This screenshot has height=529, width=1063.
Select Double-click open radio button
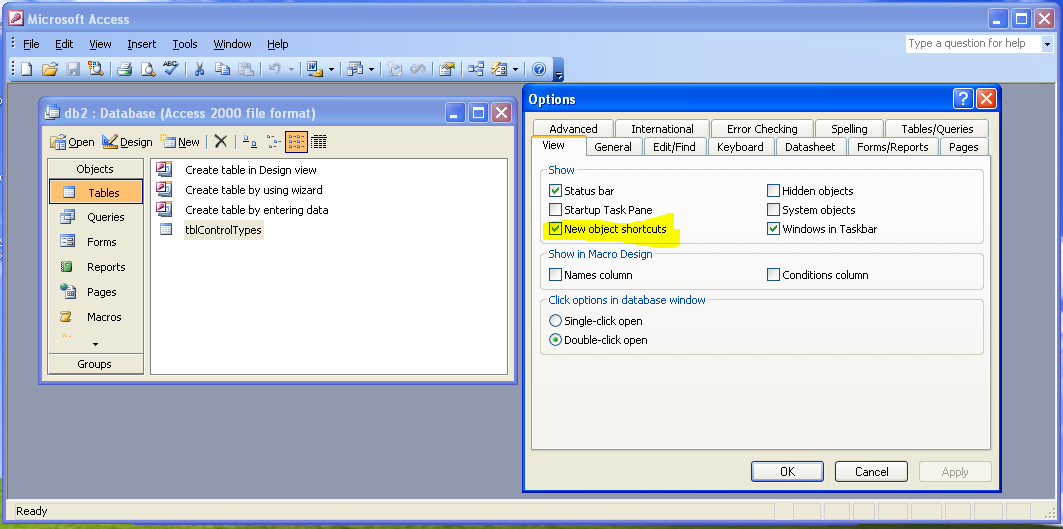(555, 340)
